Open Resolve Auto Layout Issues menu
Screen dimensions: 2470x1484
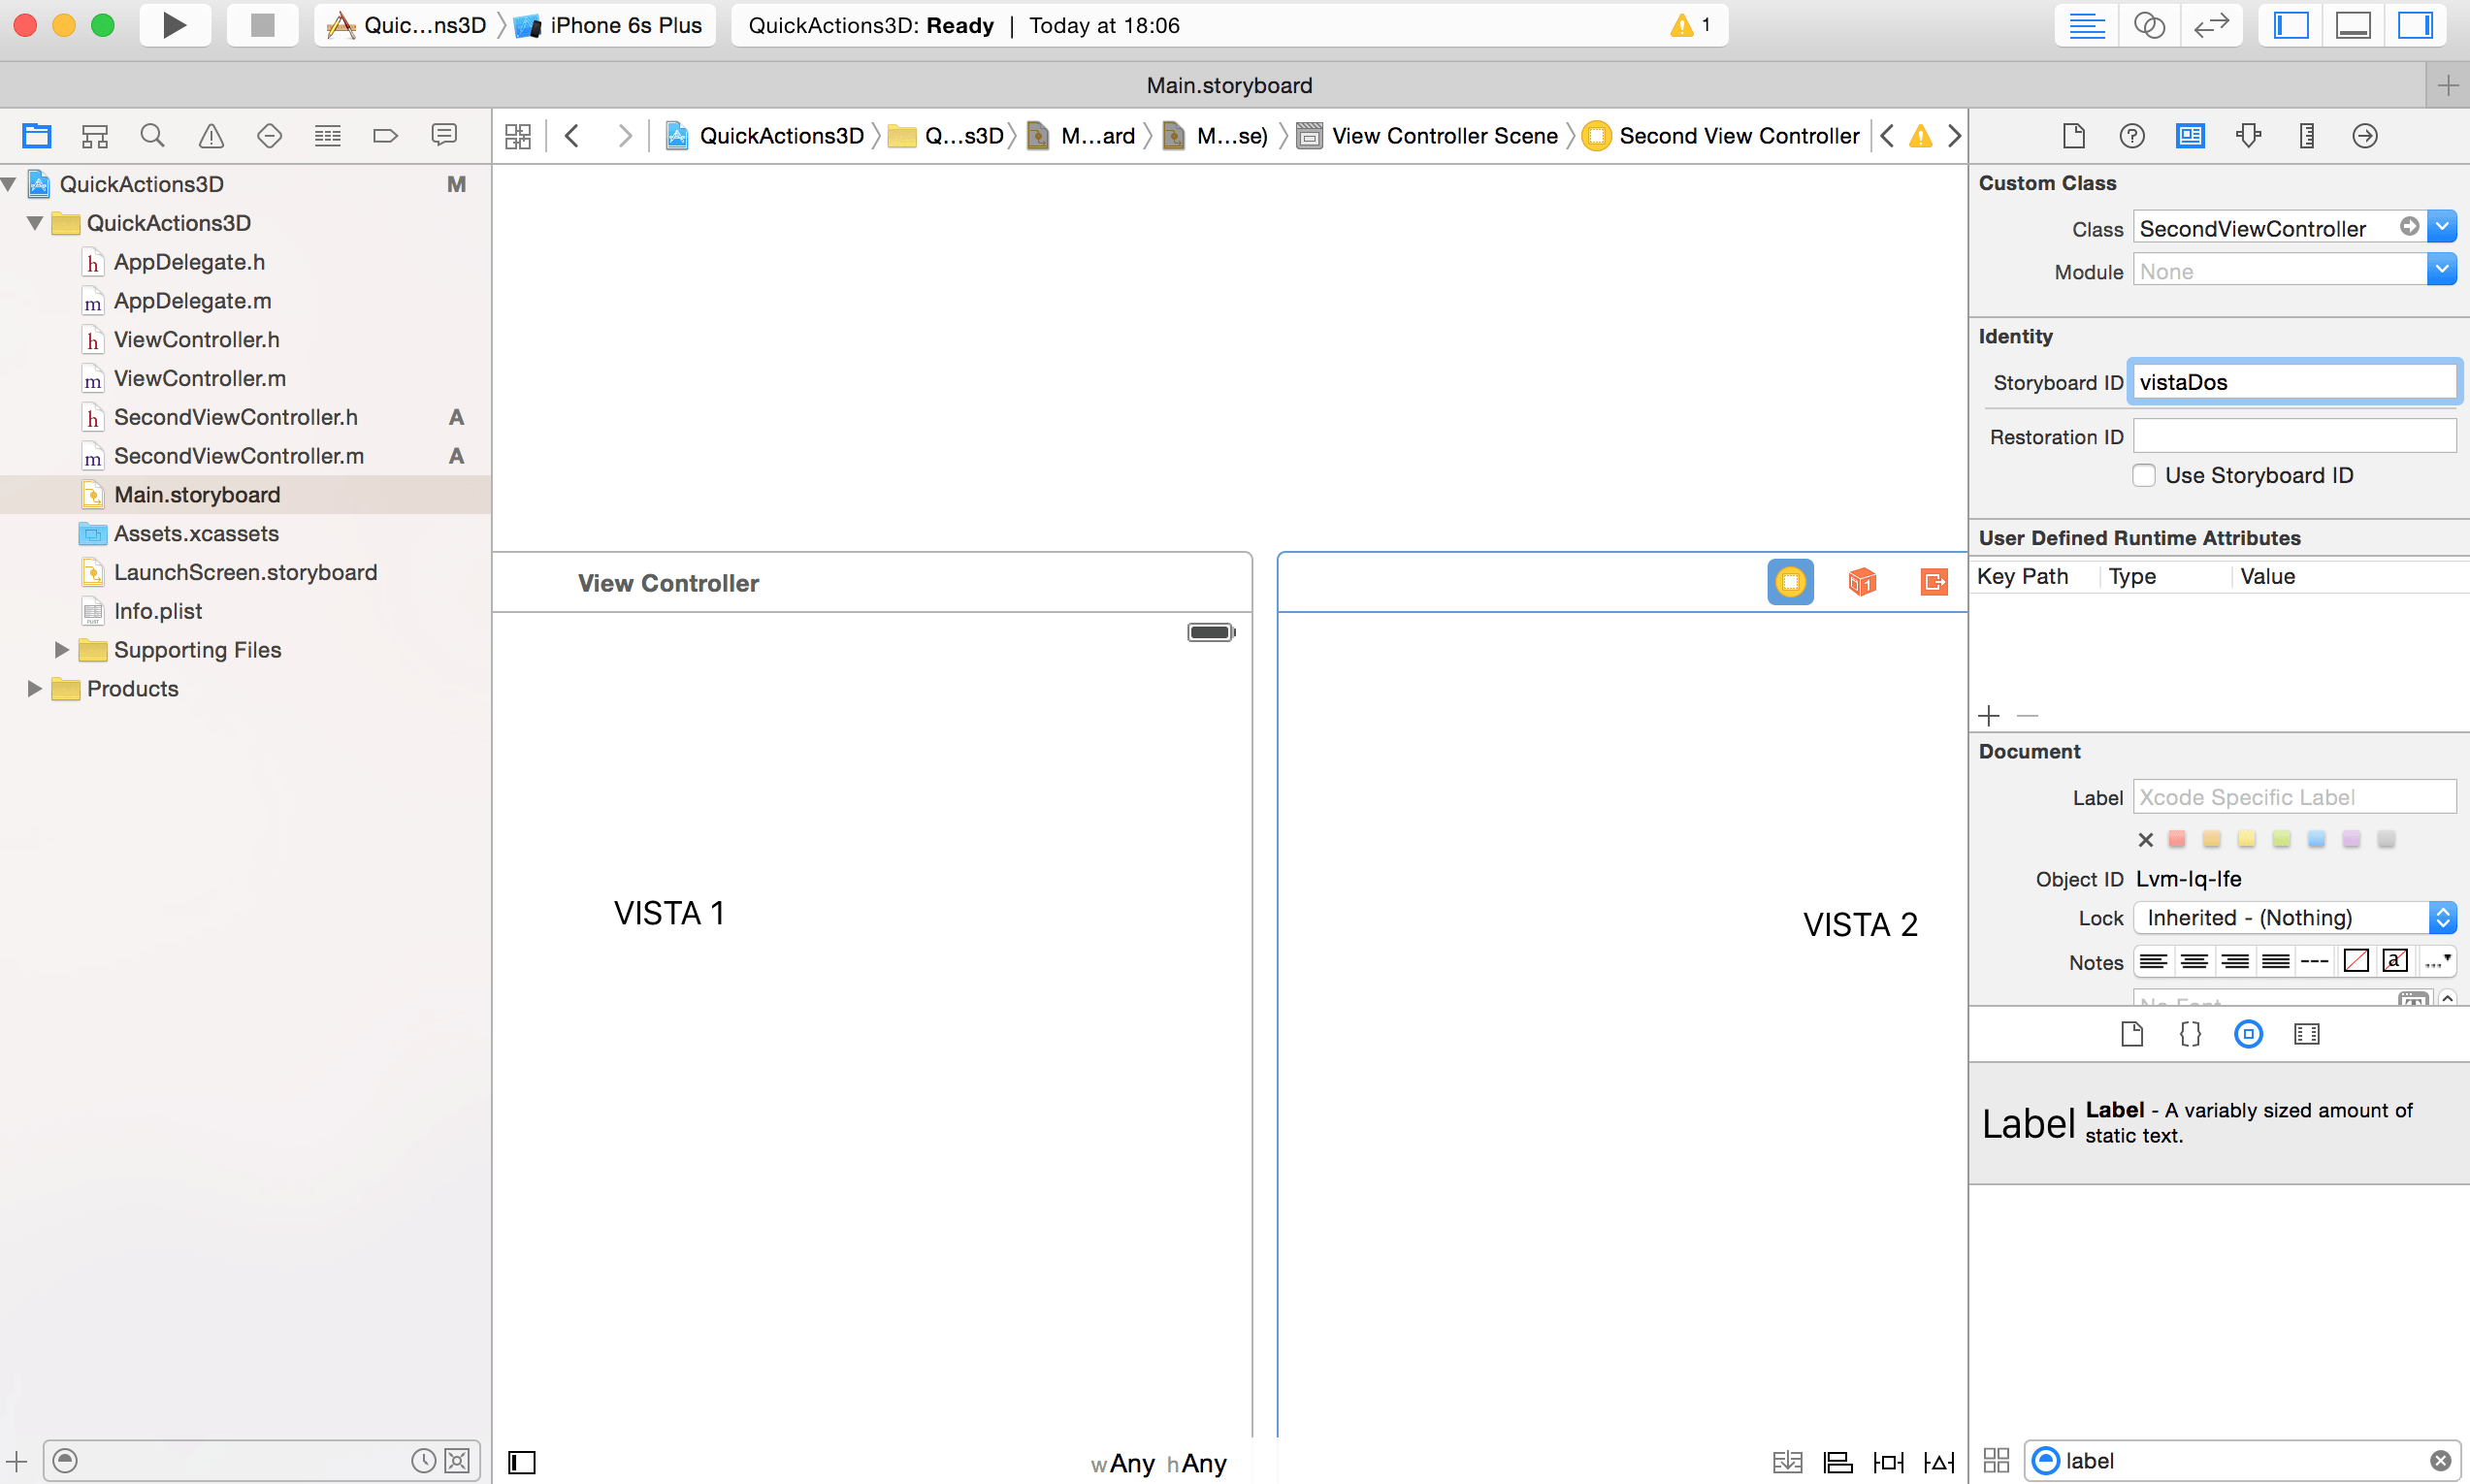coord(1939,1462)
